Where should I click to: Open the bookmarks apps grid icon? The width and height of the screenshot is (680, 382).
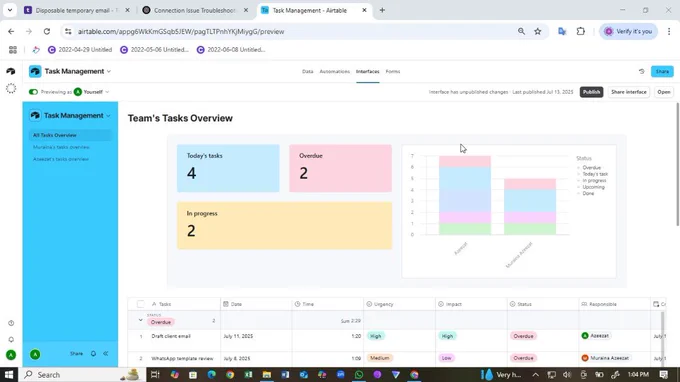[13, 50]
